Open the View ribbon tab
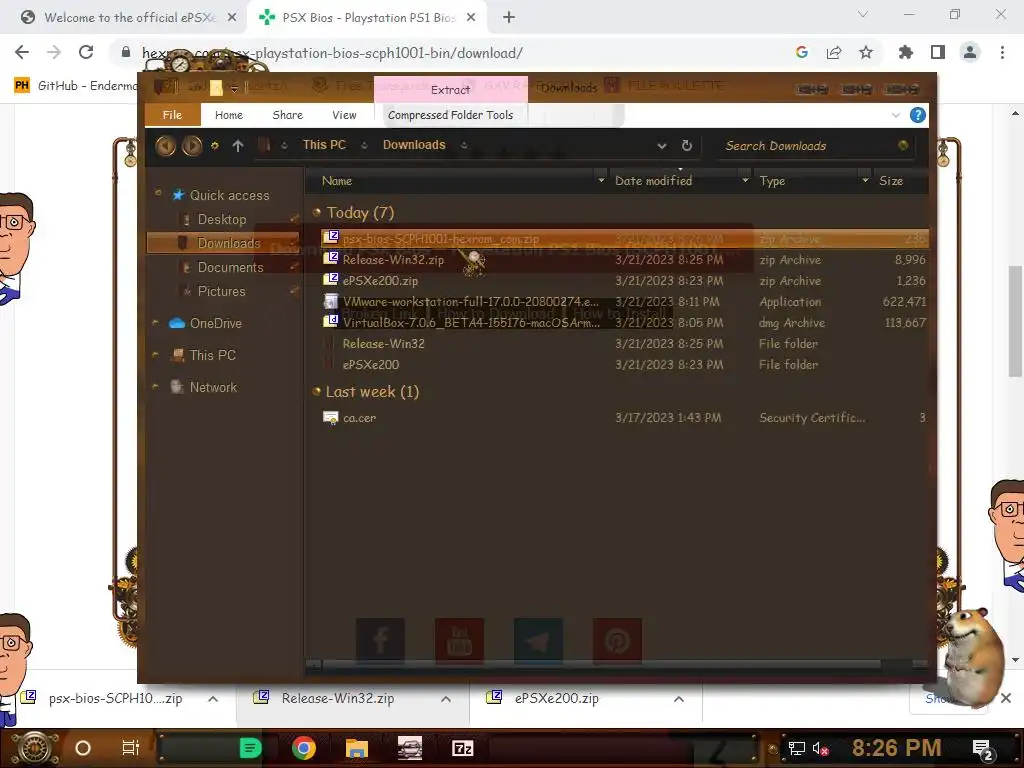Viewport: 1024px width, 768px height. (x=344, y=115)
